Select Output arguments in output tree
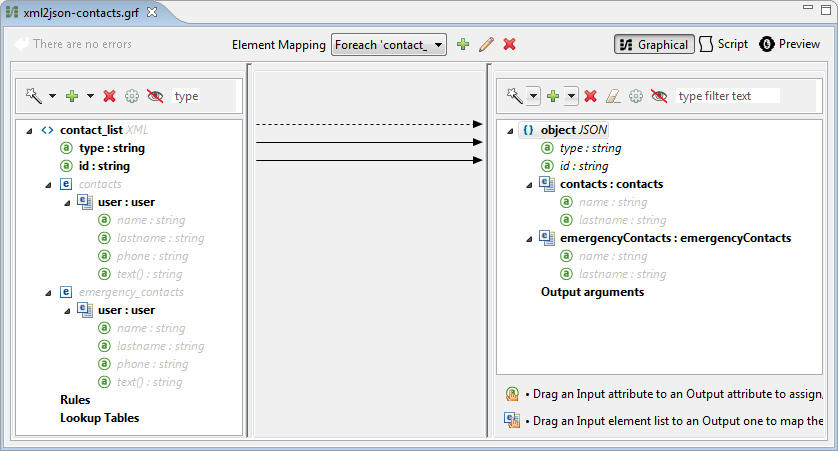 (x=592, y=292)
